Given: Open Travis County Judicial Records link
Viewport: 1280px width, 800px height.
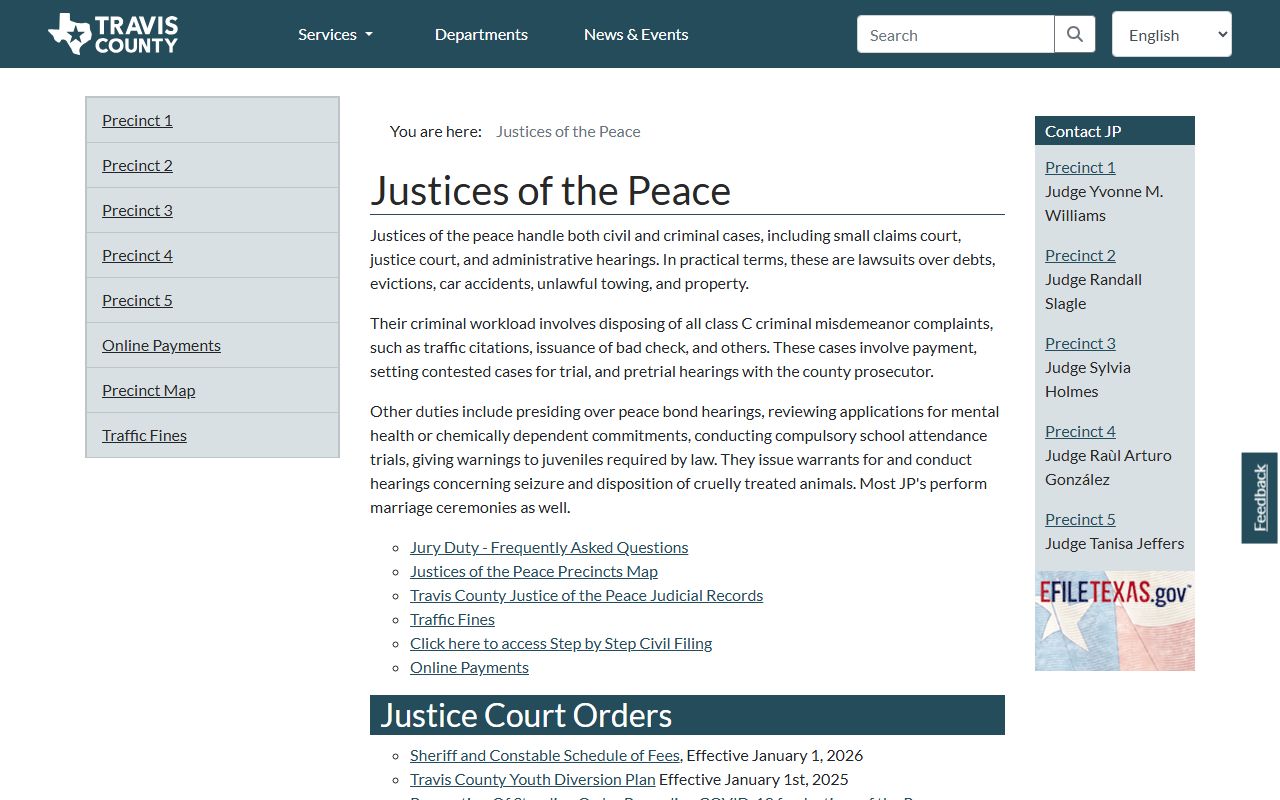Looking at the screenshot, I should 586,595.
